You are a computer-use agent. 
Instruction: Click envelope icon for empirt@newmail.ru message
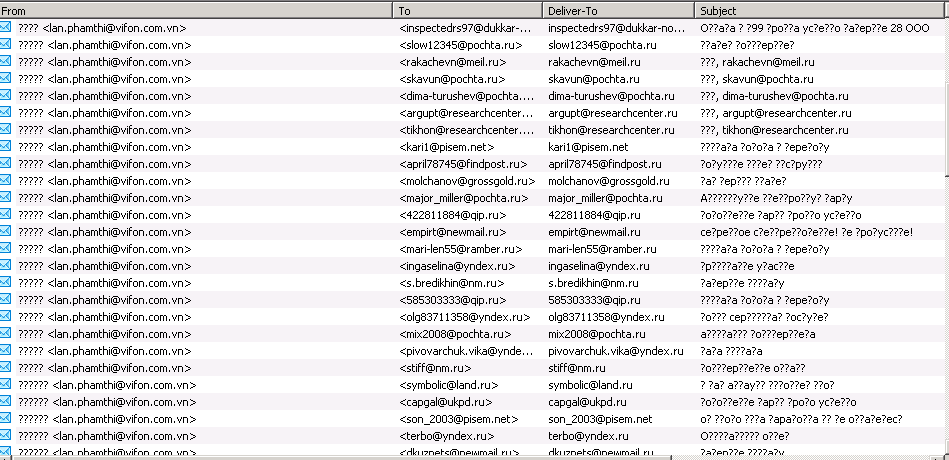5,231
